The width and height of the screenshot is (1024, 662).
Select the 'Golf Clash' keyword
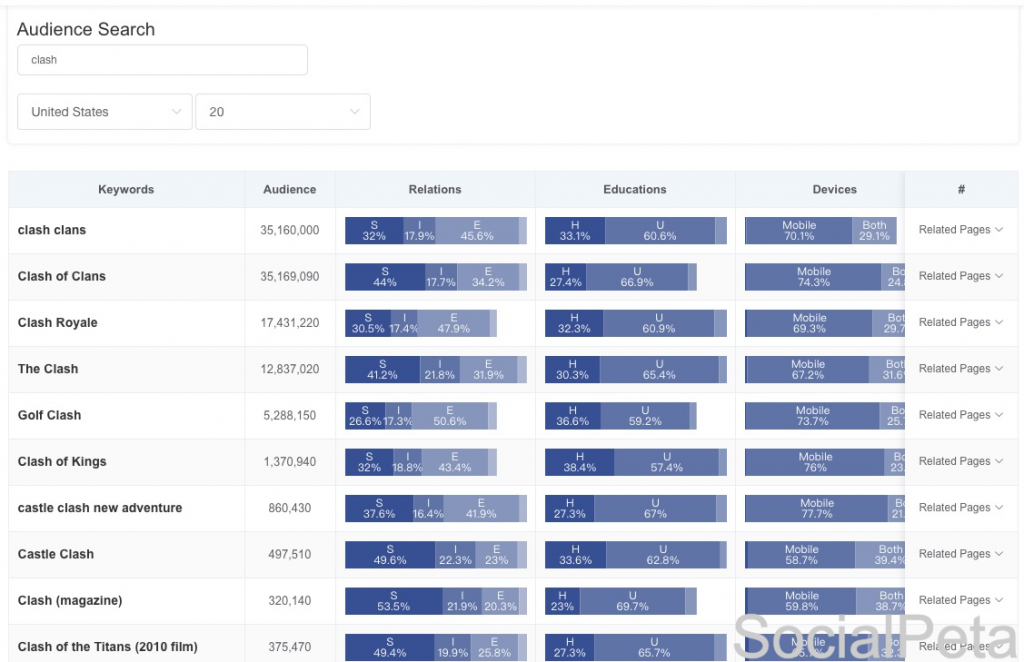coord(50,415)
